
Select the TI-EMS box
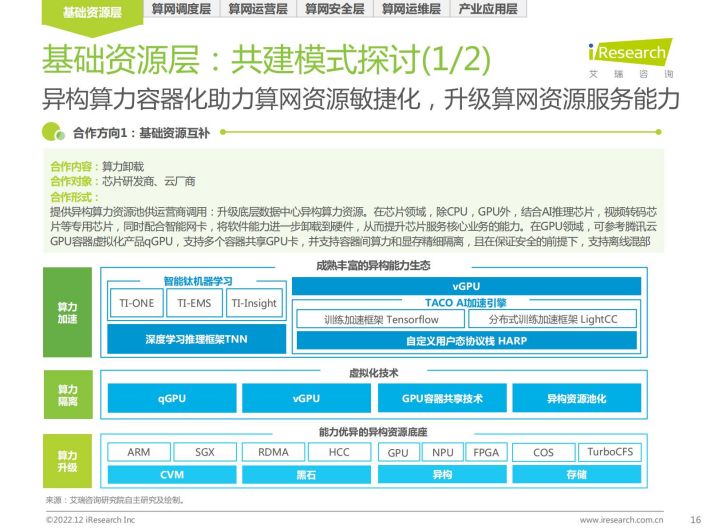[x=194, y=303]
